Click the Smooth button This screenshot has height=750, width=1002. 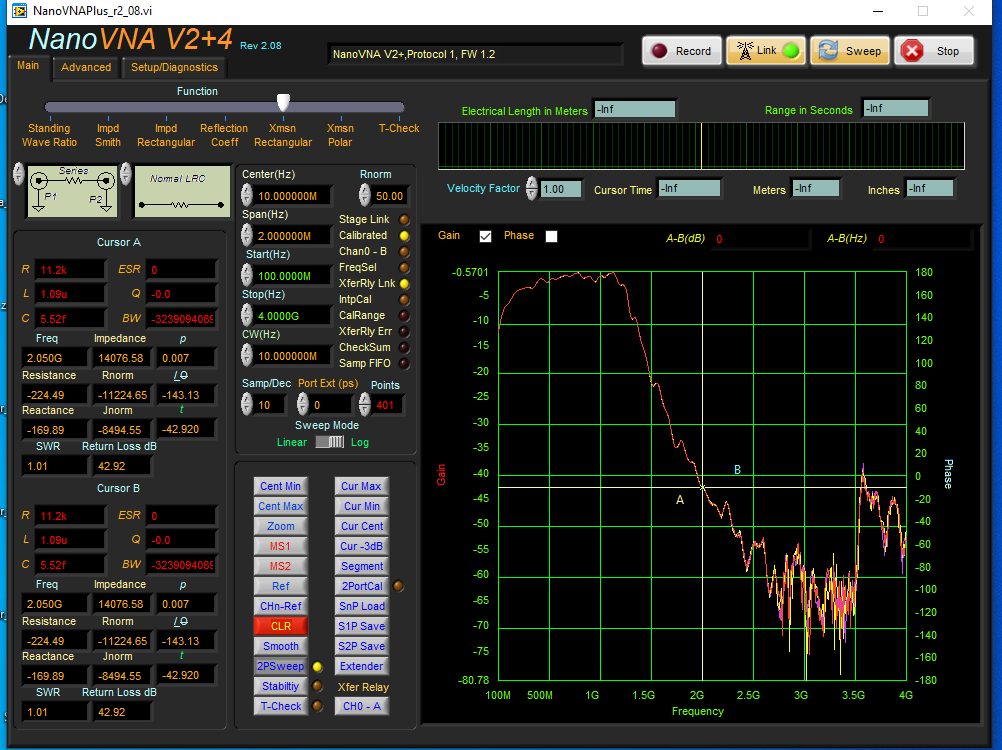click(x=281, y=646)
